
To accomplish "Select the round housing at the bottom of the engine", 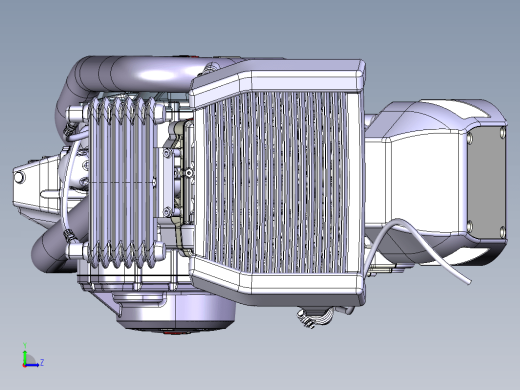I will pos(176,312).
